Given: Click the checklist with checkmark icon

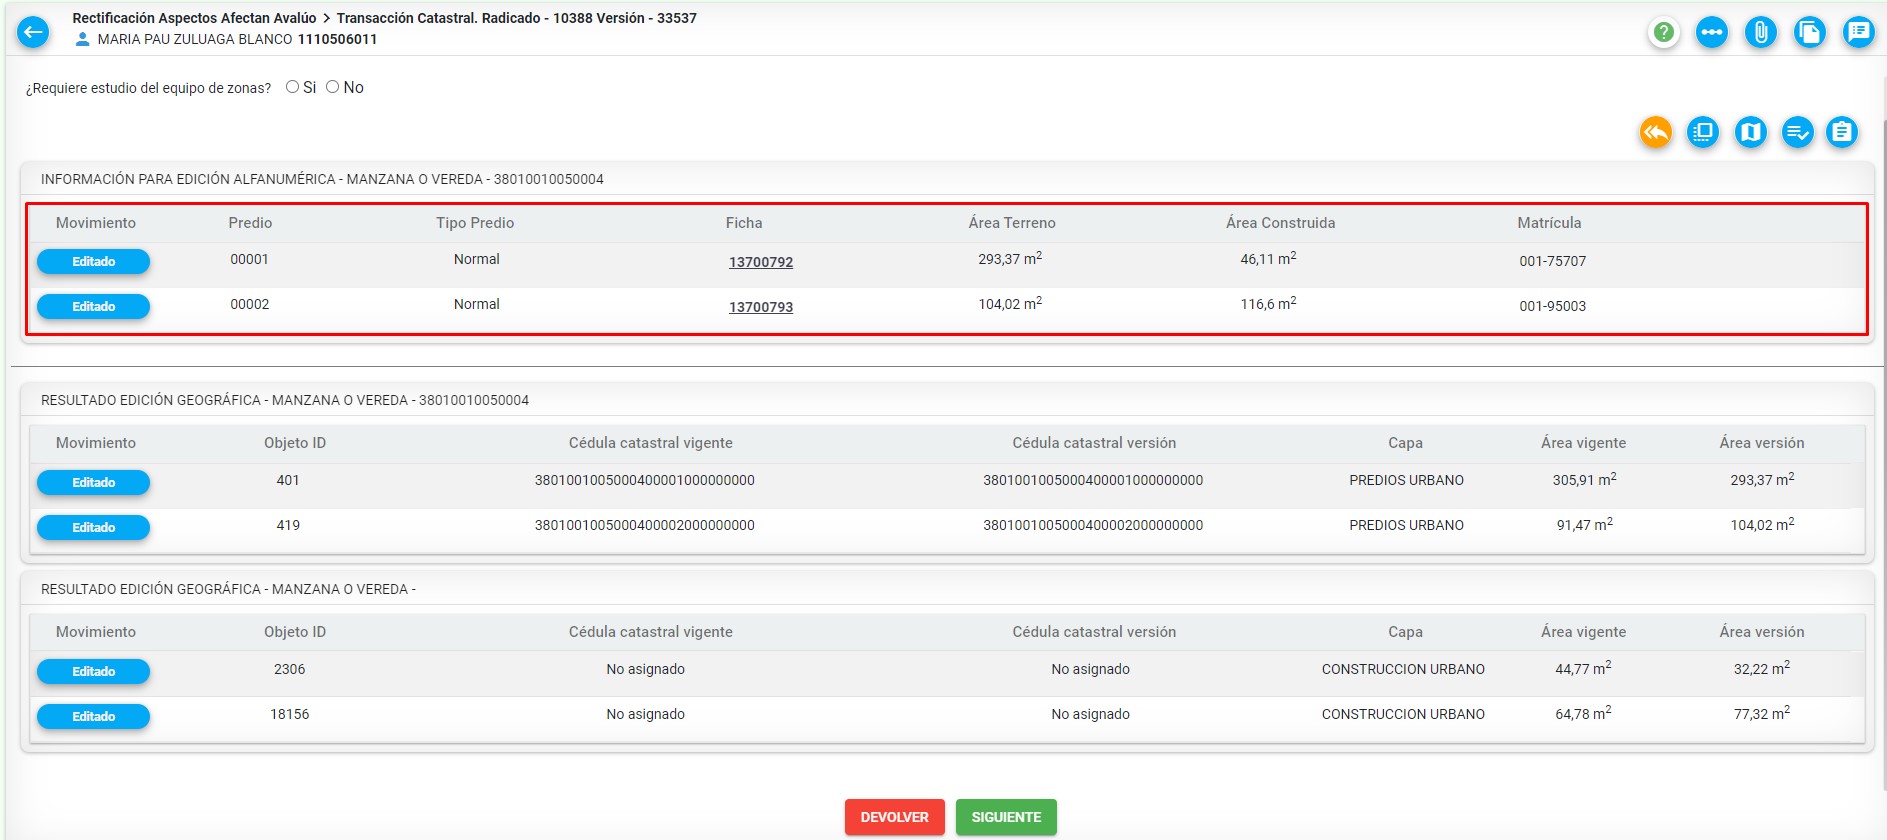Looking at the screenshot, I should [x=1798, y=132].
